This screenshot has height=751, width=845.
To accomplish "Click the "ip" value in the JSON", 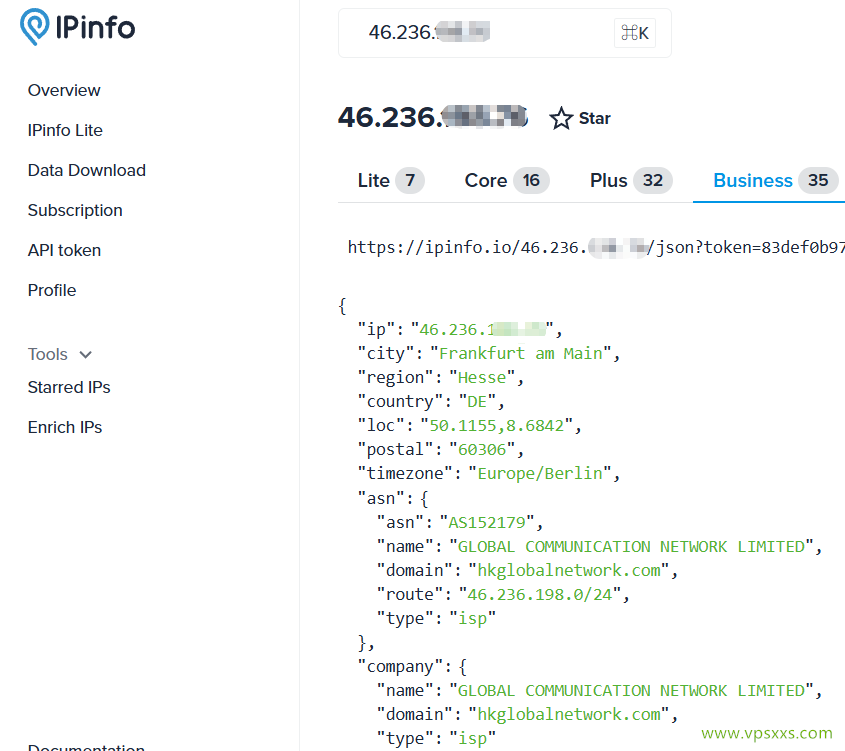I will click(482, 329).
